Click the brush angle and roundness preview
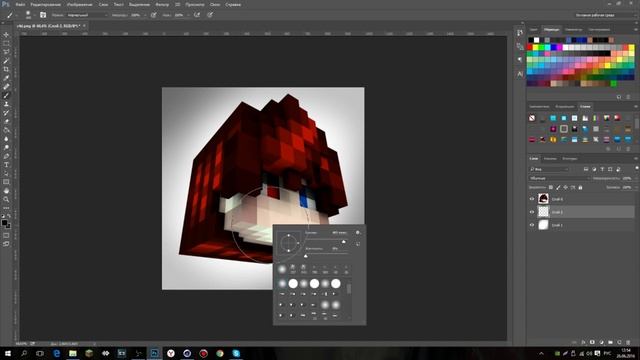This screenshot has width=640, height=360. point(288,243)
